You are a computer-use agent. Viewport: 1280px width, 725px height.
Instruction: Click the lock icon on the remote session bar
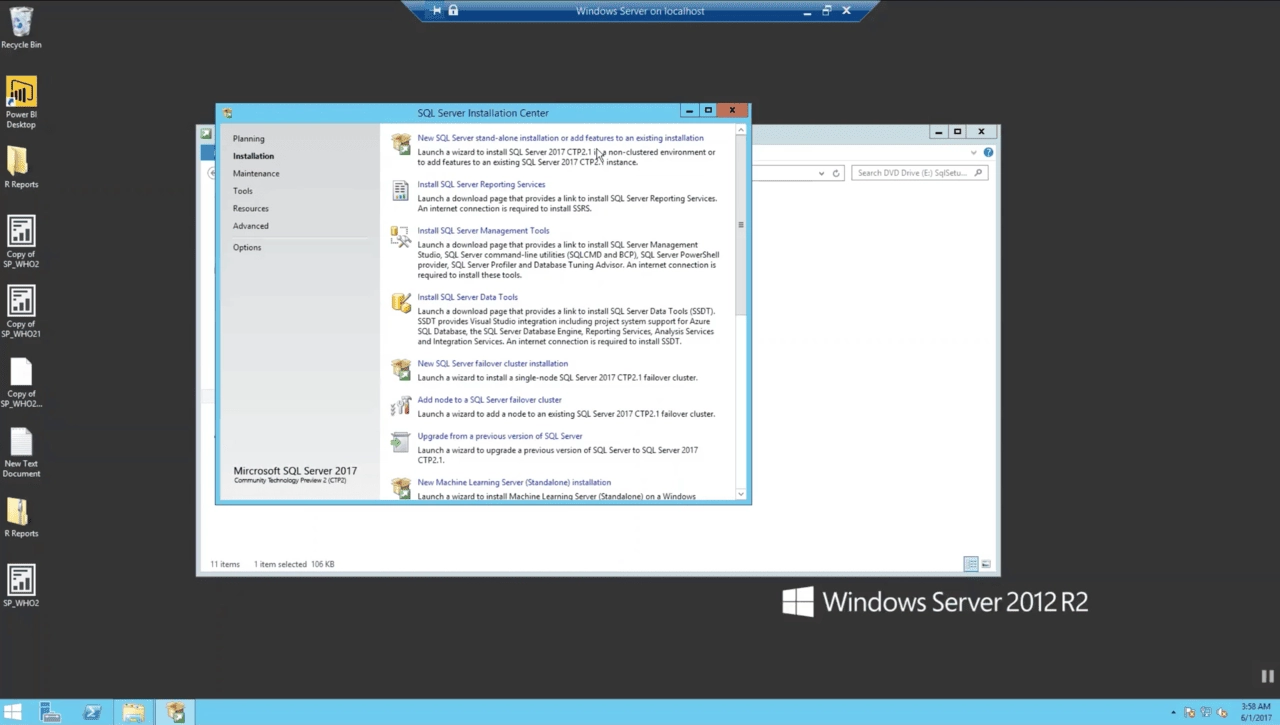tap(453, 11)
